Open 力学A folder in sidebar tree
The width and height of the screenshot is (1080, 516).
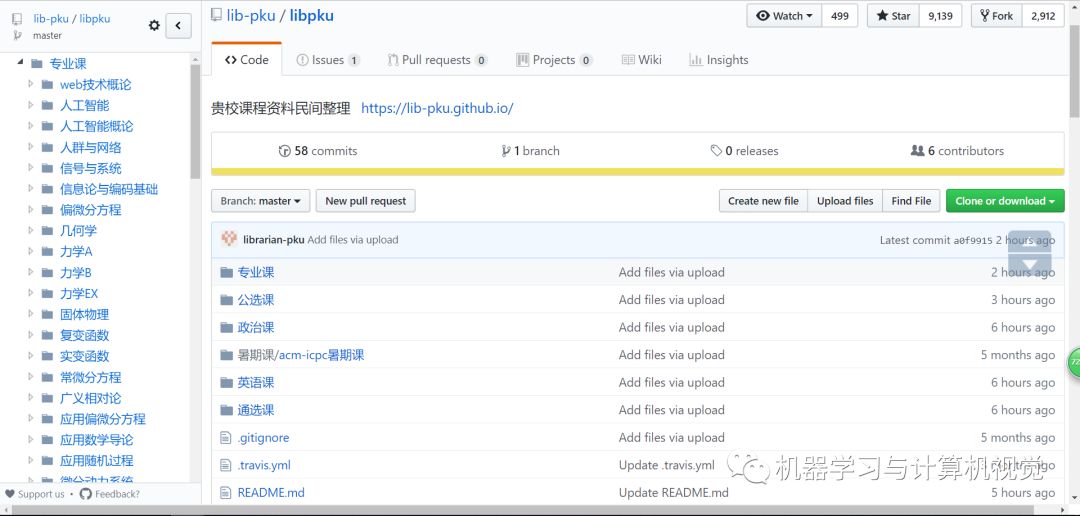76,251
